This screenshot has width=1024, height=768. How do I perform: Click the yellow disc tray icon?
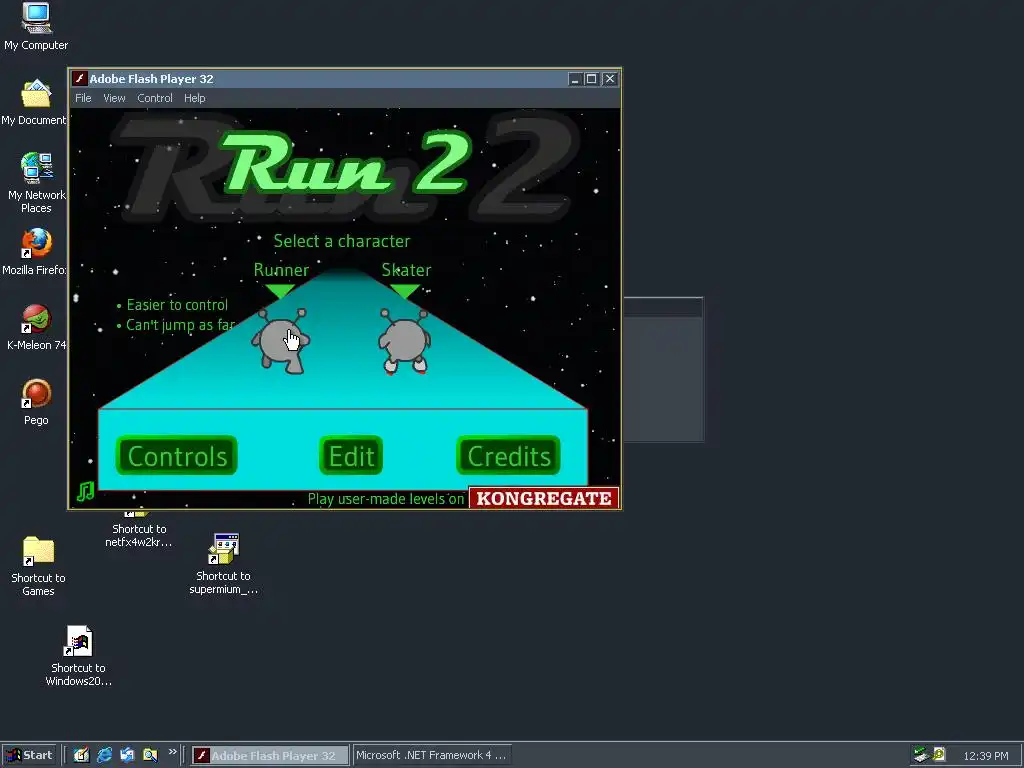939,754
